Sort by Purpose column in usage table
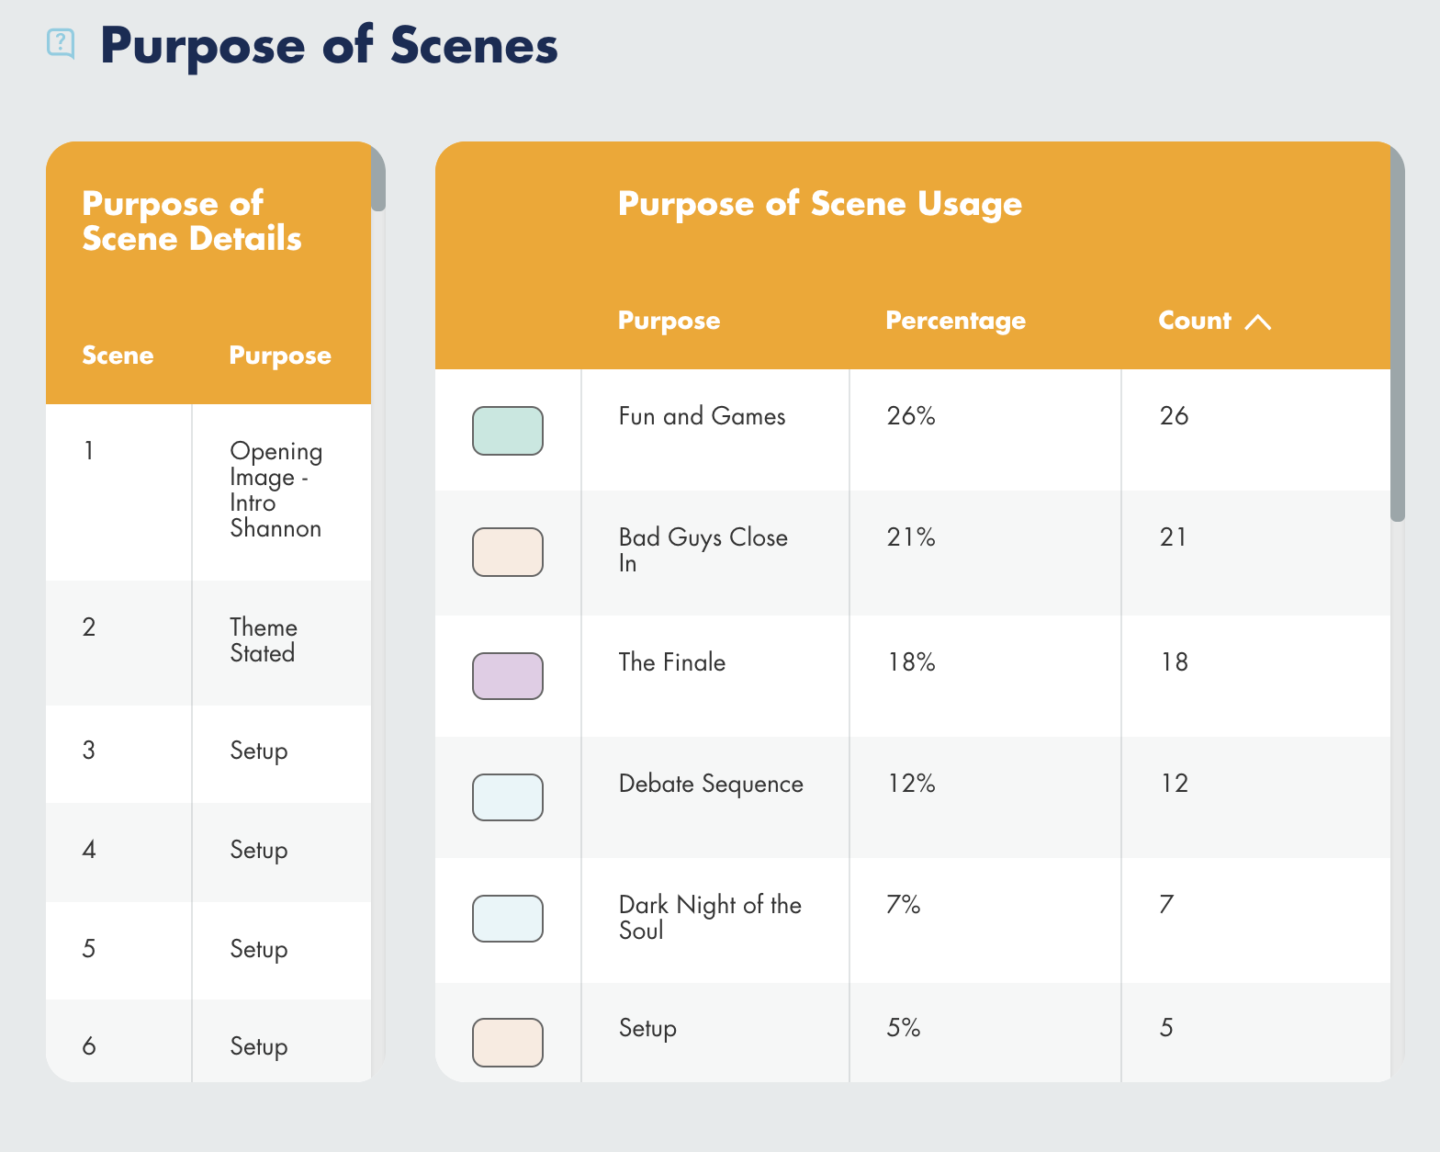1440x1152 pixels. pyautogui.click(x=669, y=321)
